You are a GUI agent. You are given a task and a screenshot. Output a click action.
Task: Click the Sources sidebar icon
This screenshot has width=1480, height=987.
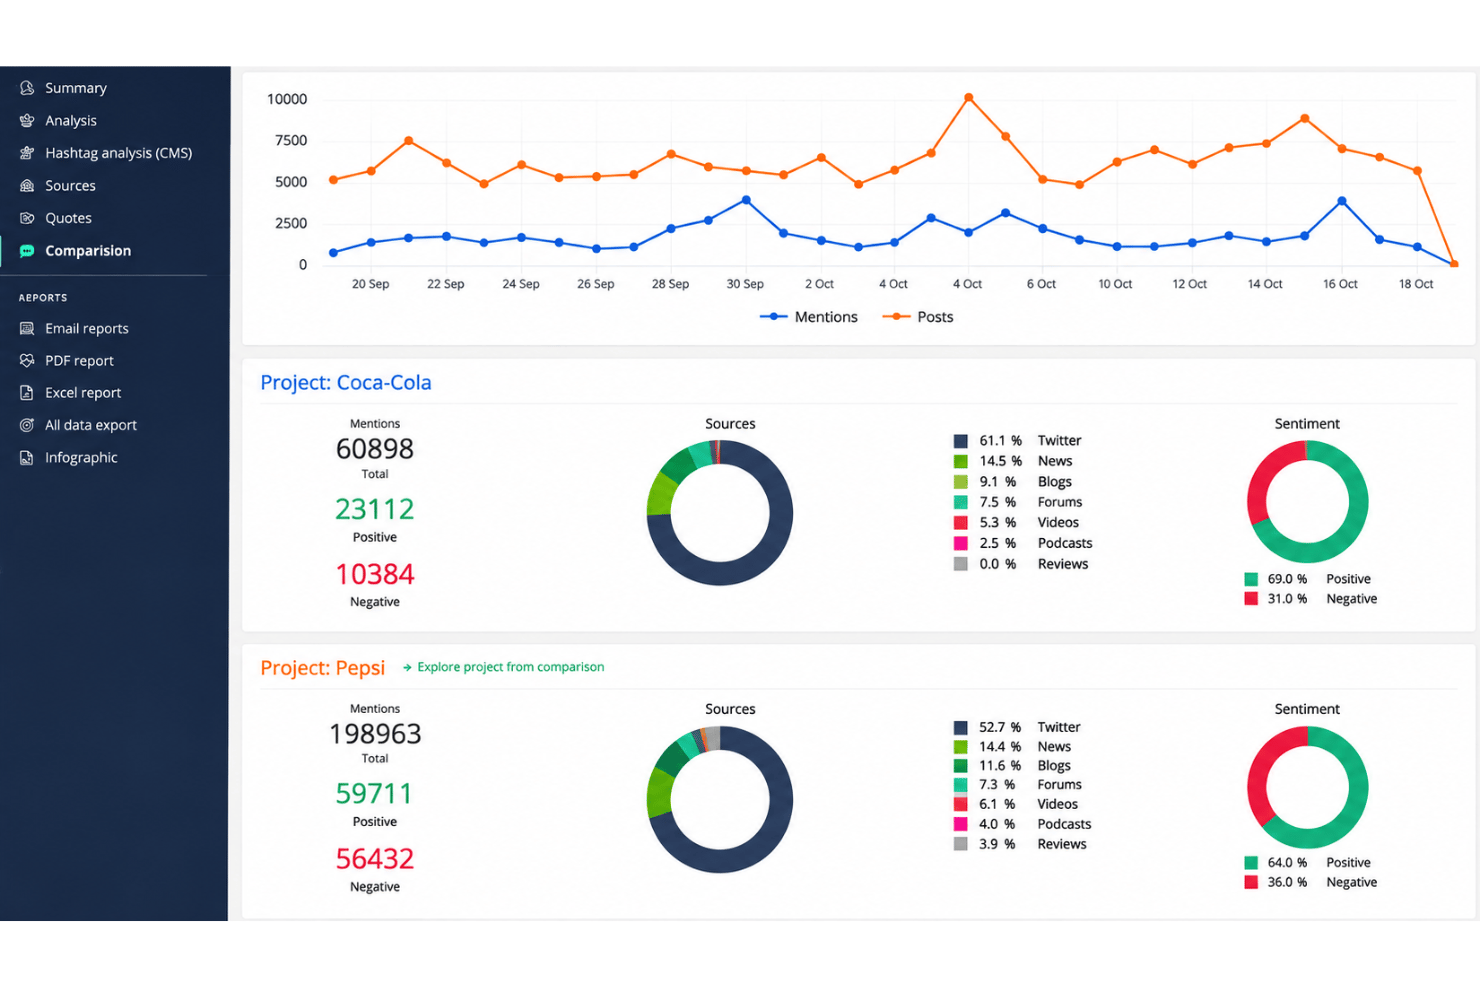coord(27,186)
